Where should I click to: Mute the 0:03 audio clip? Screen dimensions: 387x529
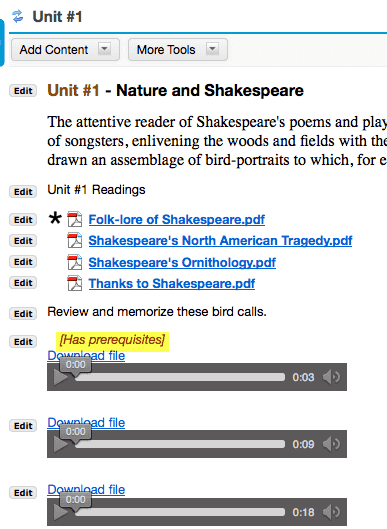331,377
